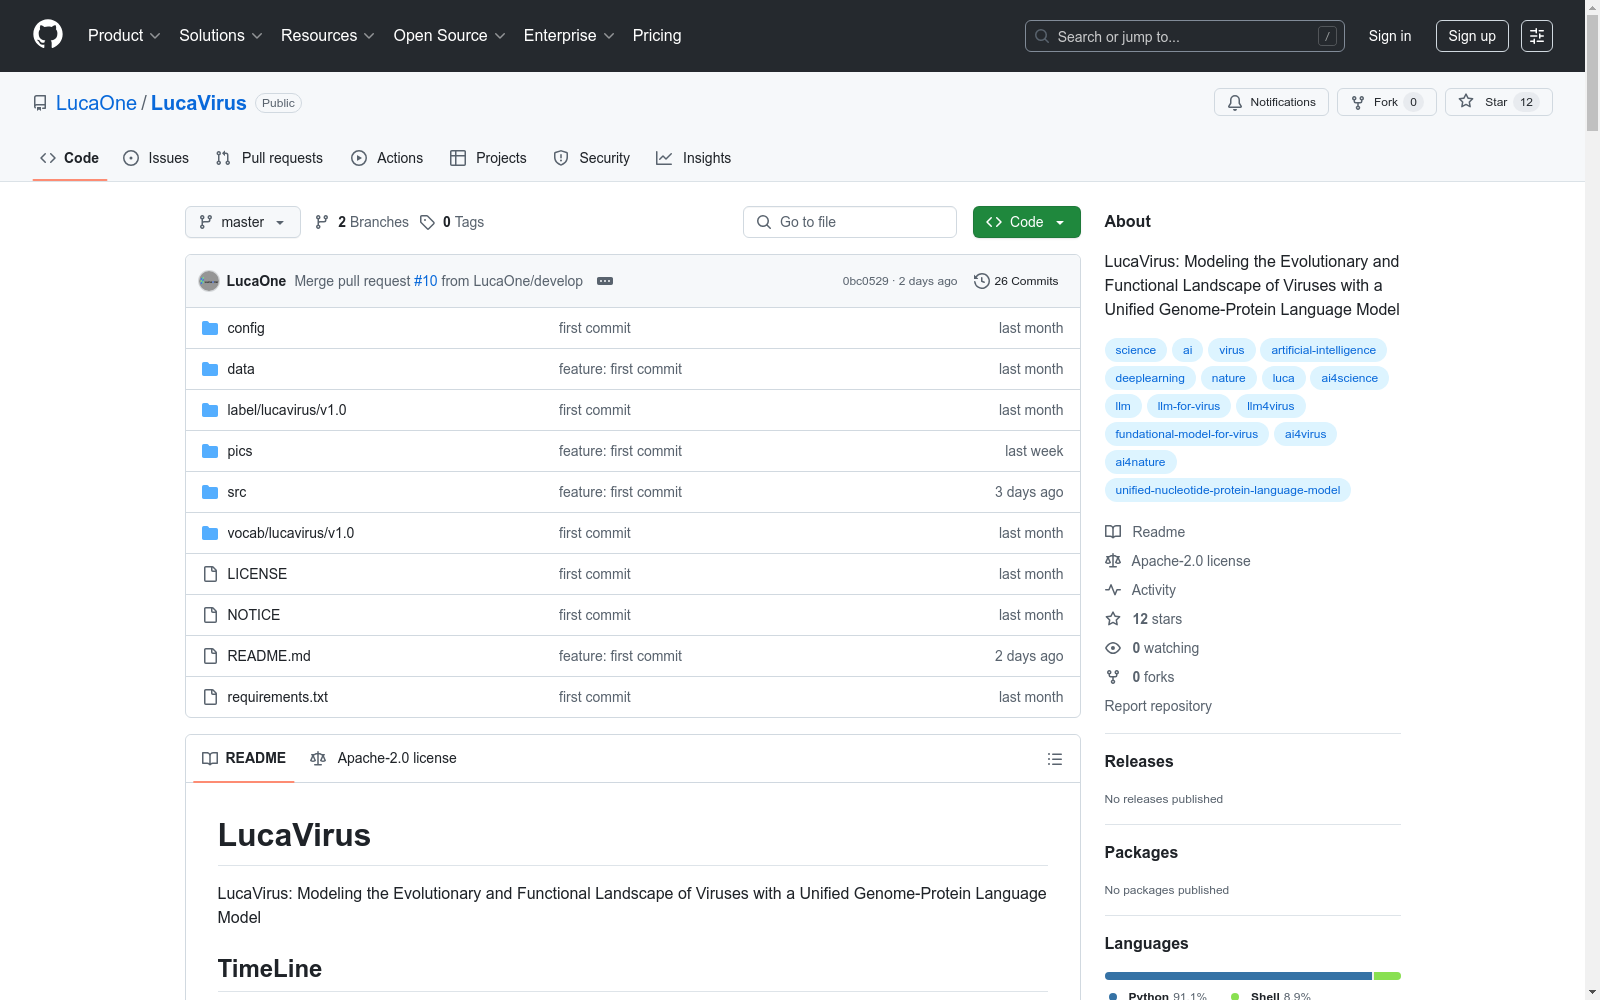Click the page vertical scrollbar thumb
This screenshot has height=1000, width=1600.
pyautogui.click(x=1592, y=74)
